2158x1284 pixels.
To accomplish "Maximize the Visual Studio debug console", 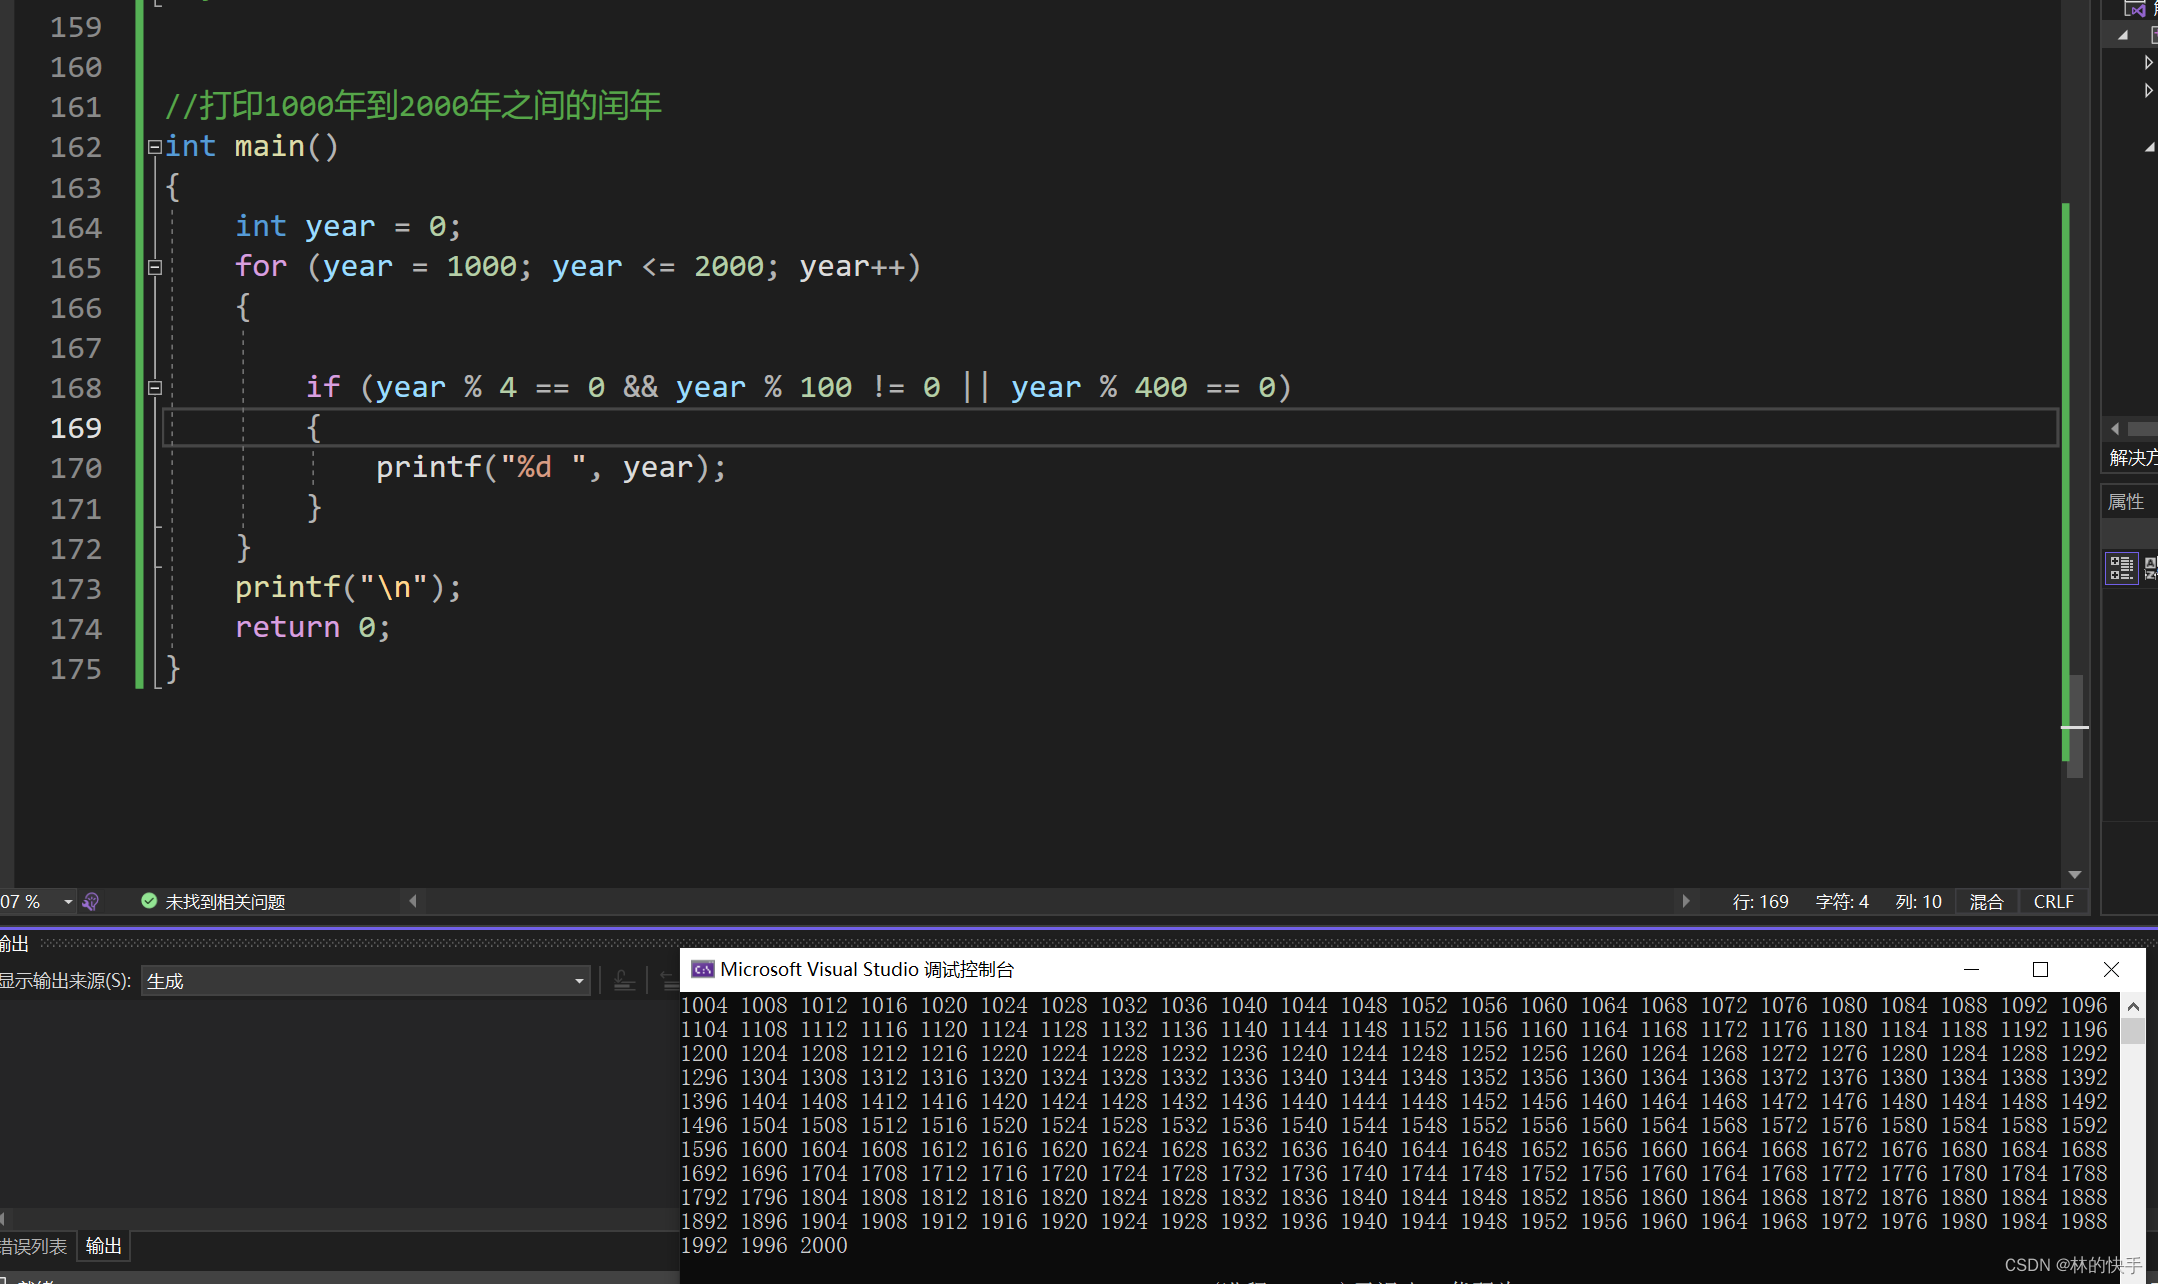I will tap(2041, 969).
